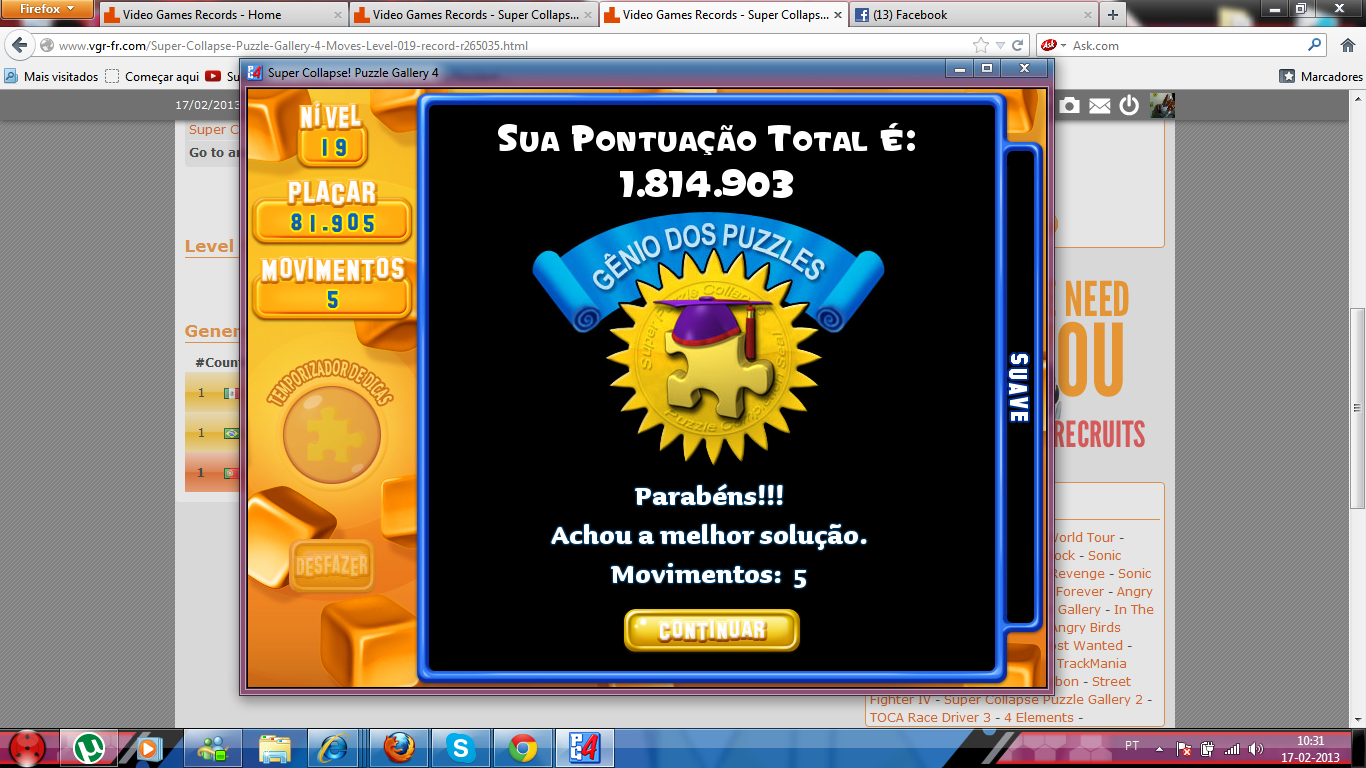Click the search magnifier in Ask.com box

[1315, 45]
